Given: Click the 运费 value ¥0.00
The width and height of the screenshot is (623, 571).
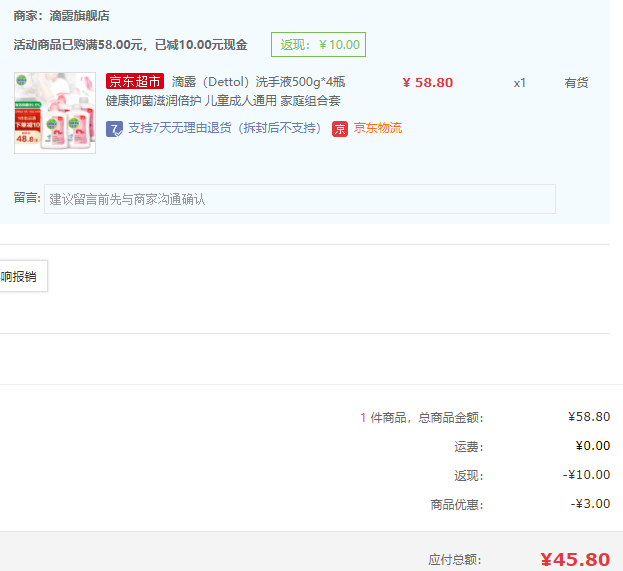Looking at the screenshot, I should click(x=593, y=445).
